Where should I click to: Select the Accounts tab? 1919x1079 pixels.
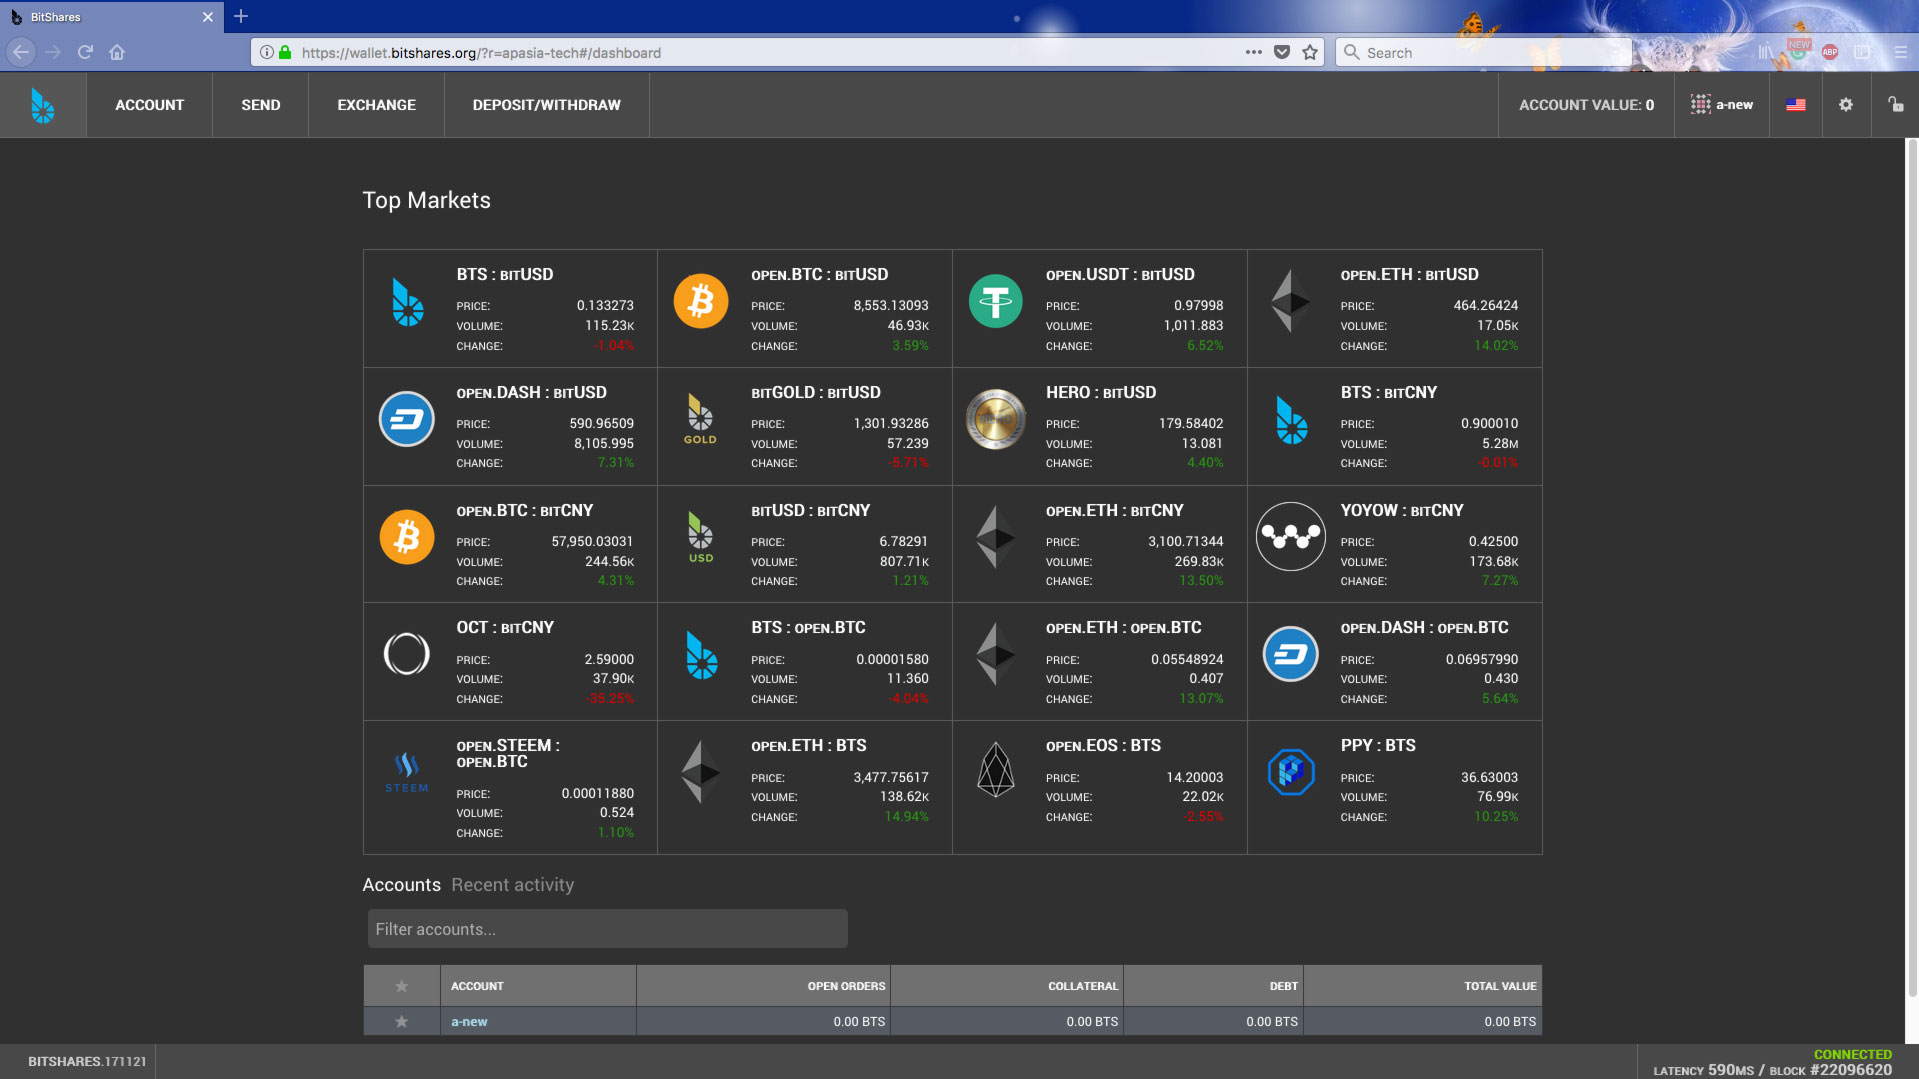point(401,885)
